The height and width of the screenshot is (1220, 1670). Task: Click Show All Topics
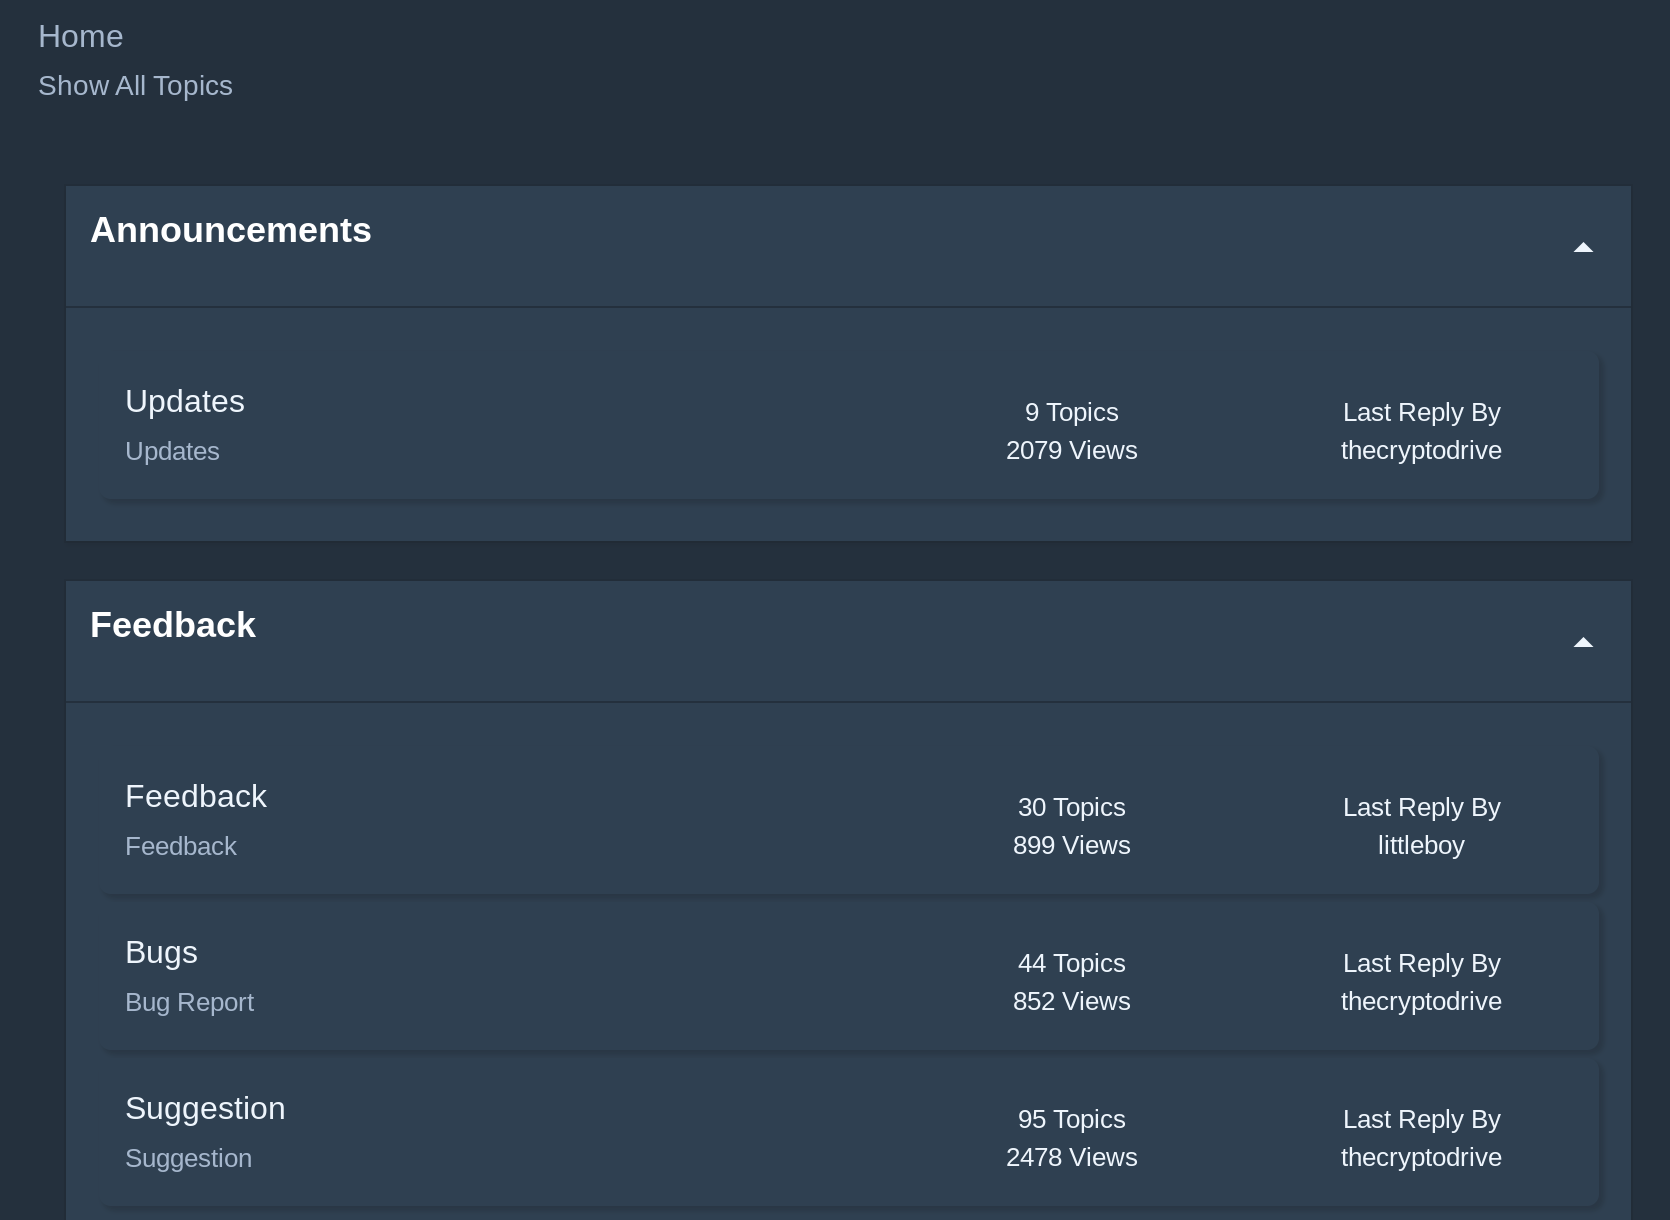click(135, 86)
